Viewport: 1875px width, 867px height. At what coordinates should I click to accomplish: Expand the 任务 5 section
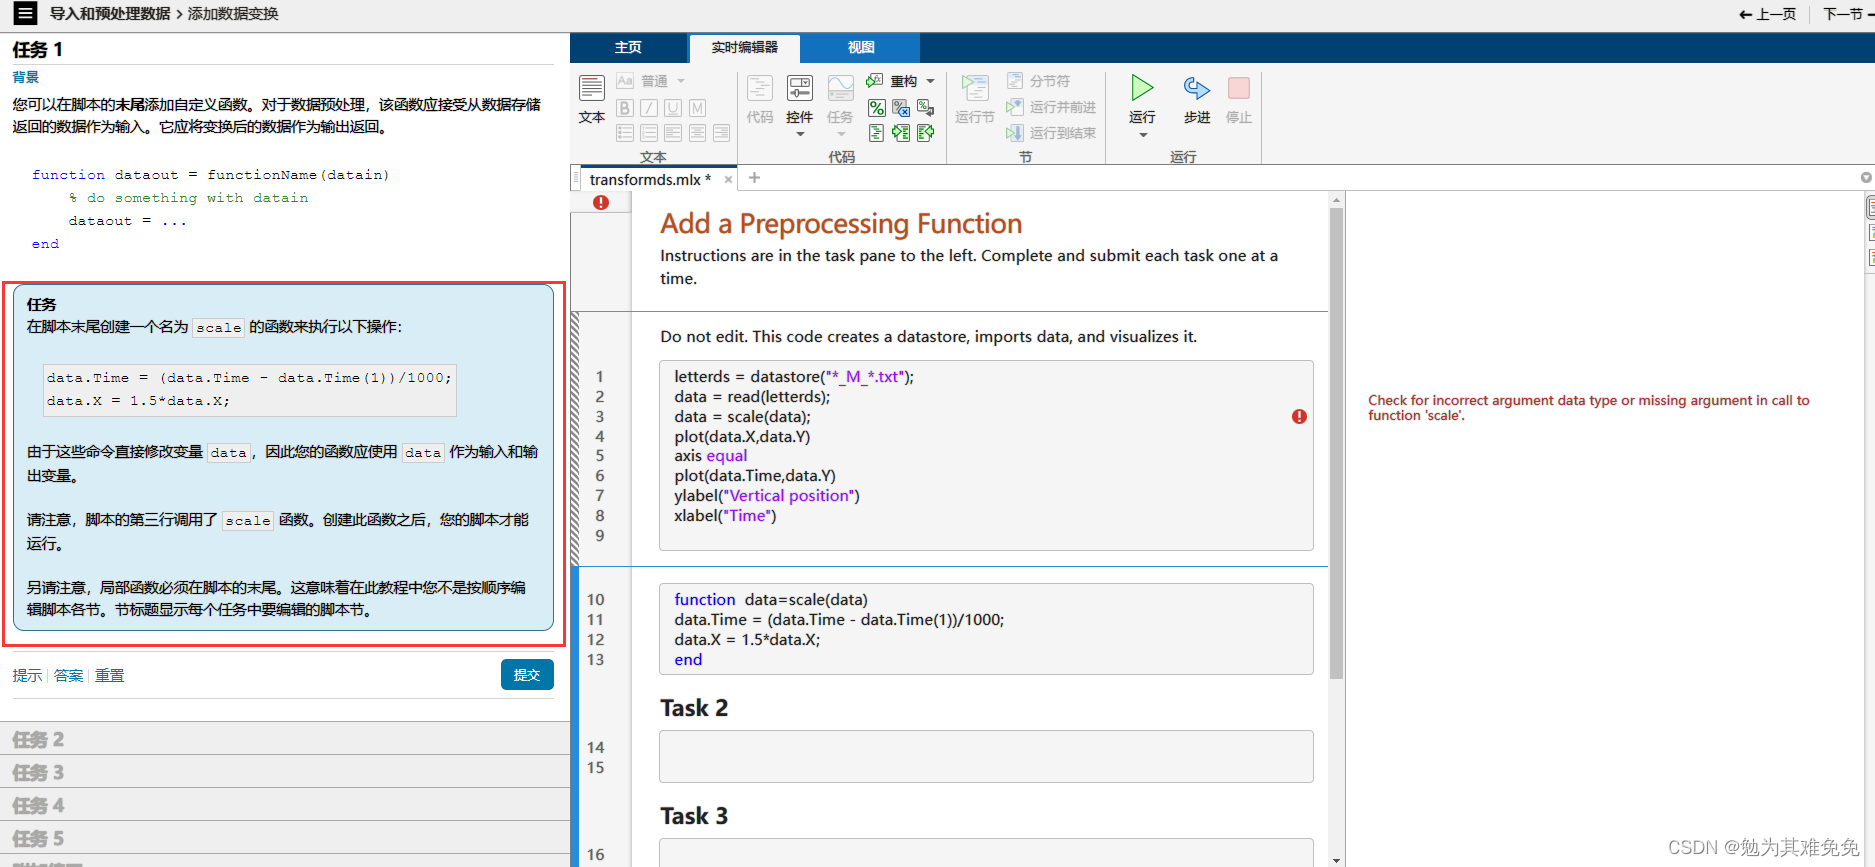(x=285, y=837)
